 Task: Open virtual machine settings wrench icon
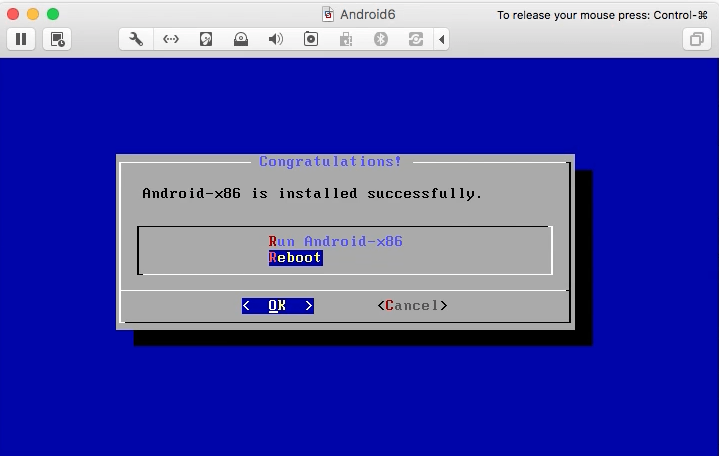(136, 39)
